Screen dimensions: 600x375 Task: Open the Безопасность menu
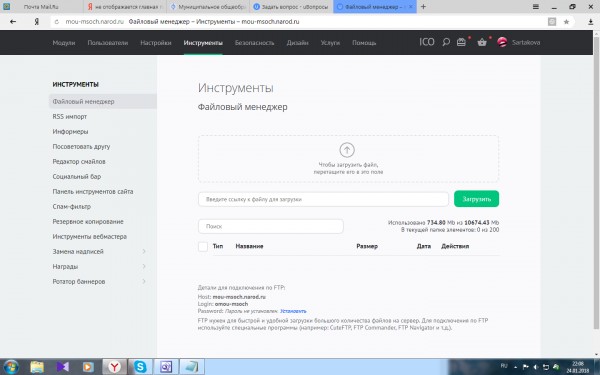pos(254,42)
